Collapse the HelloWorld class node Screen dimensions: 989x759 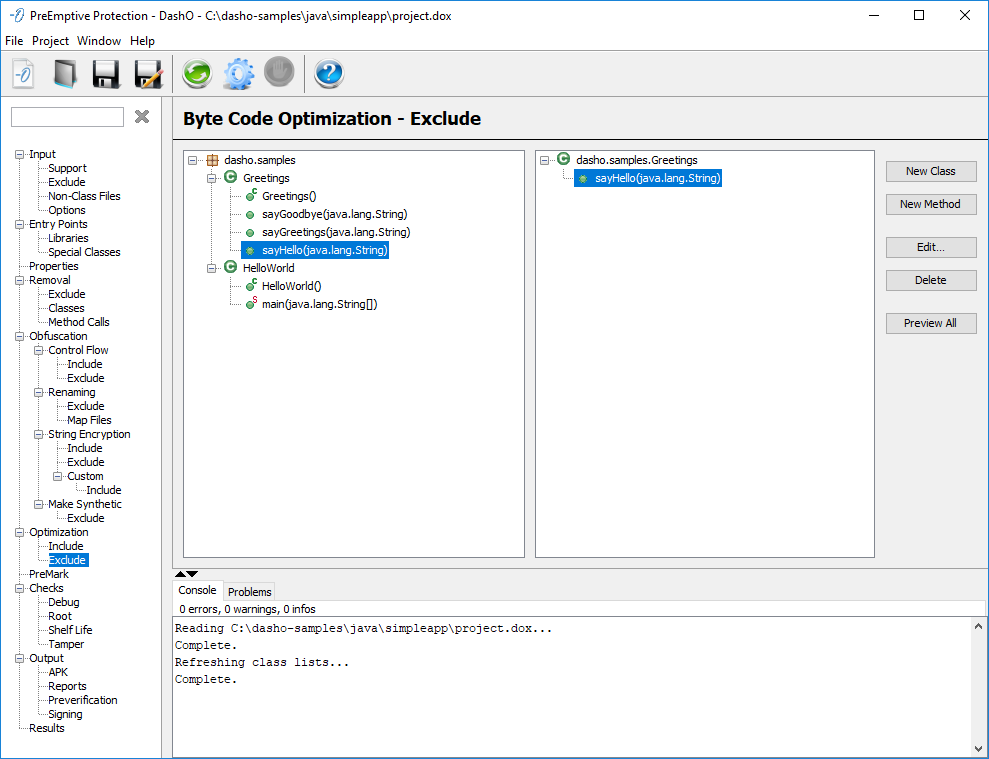point(212,268)
